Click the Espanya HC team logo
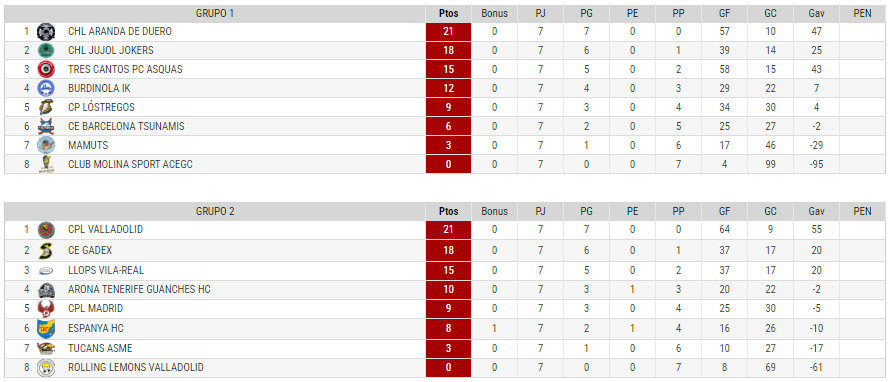The image size is (889, 382). (45, 328)
